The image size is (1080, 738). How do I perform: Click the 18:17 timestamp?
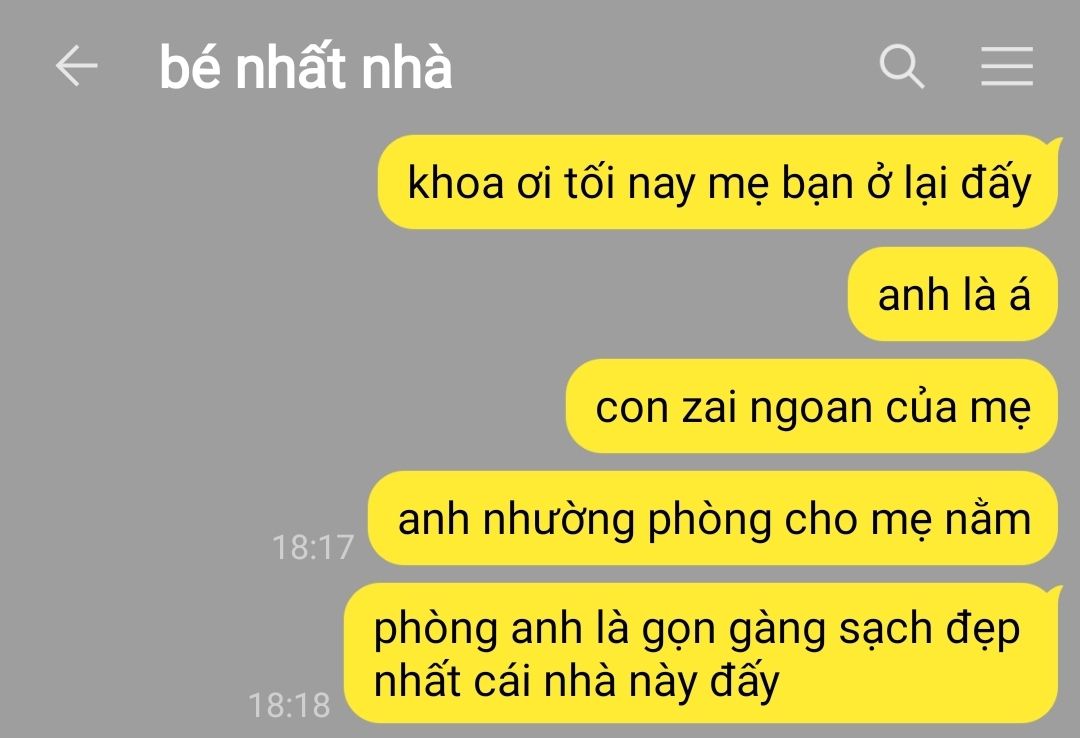[313, 548]
